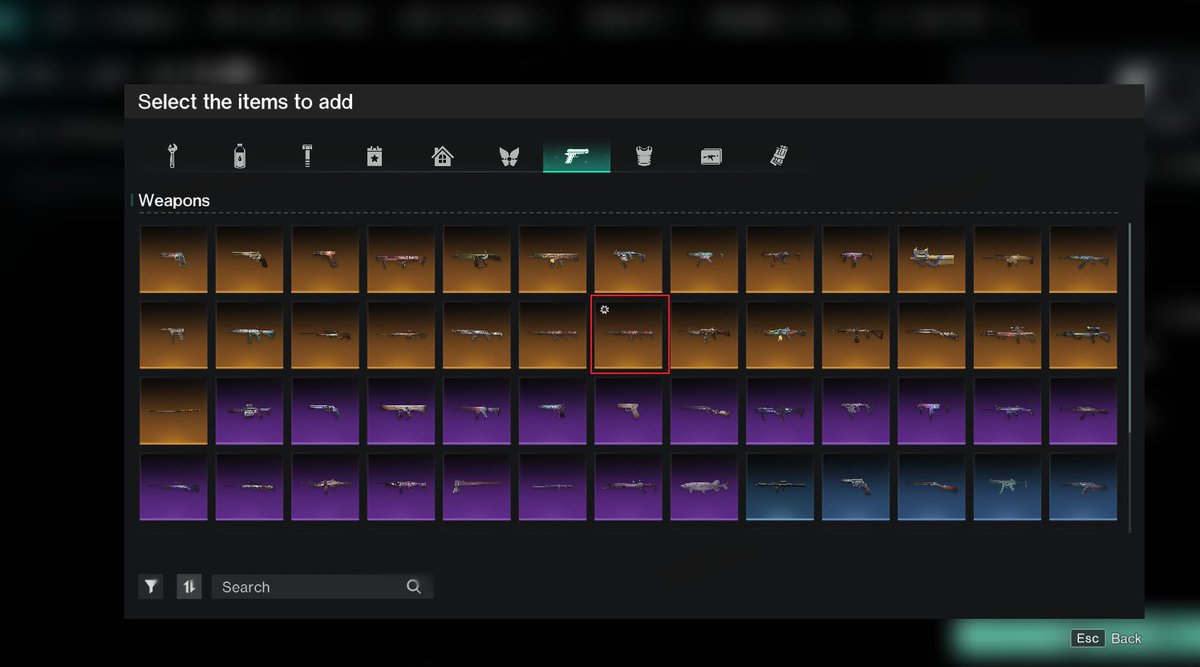The image size is (1200, 667).
Task: Switch to the bolt materials category tab
Action: 307,156
